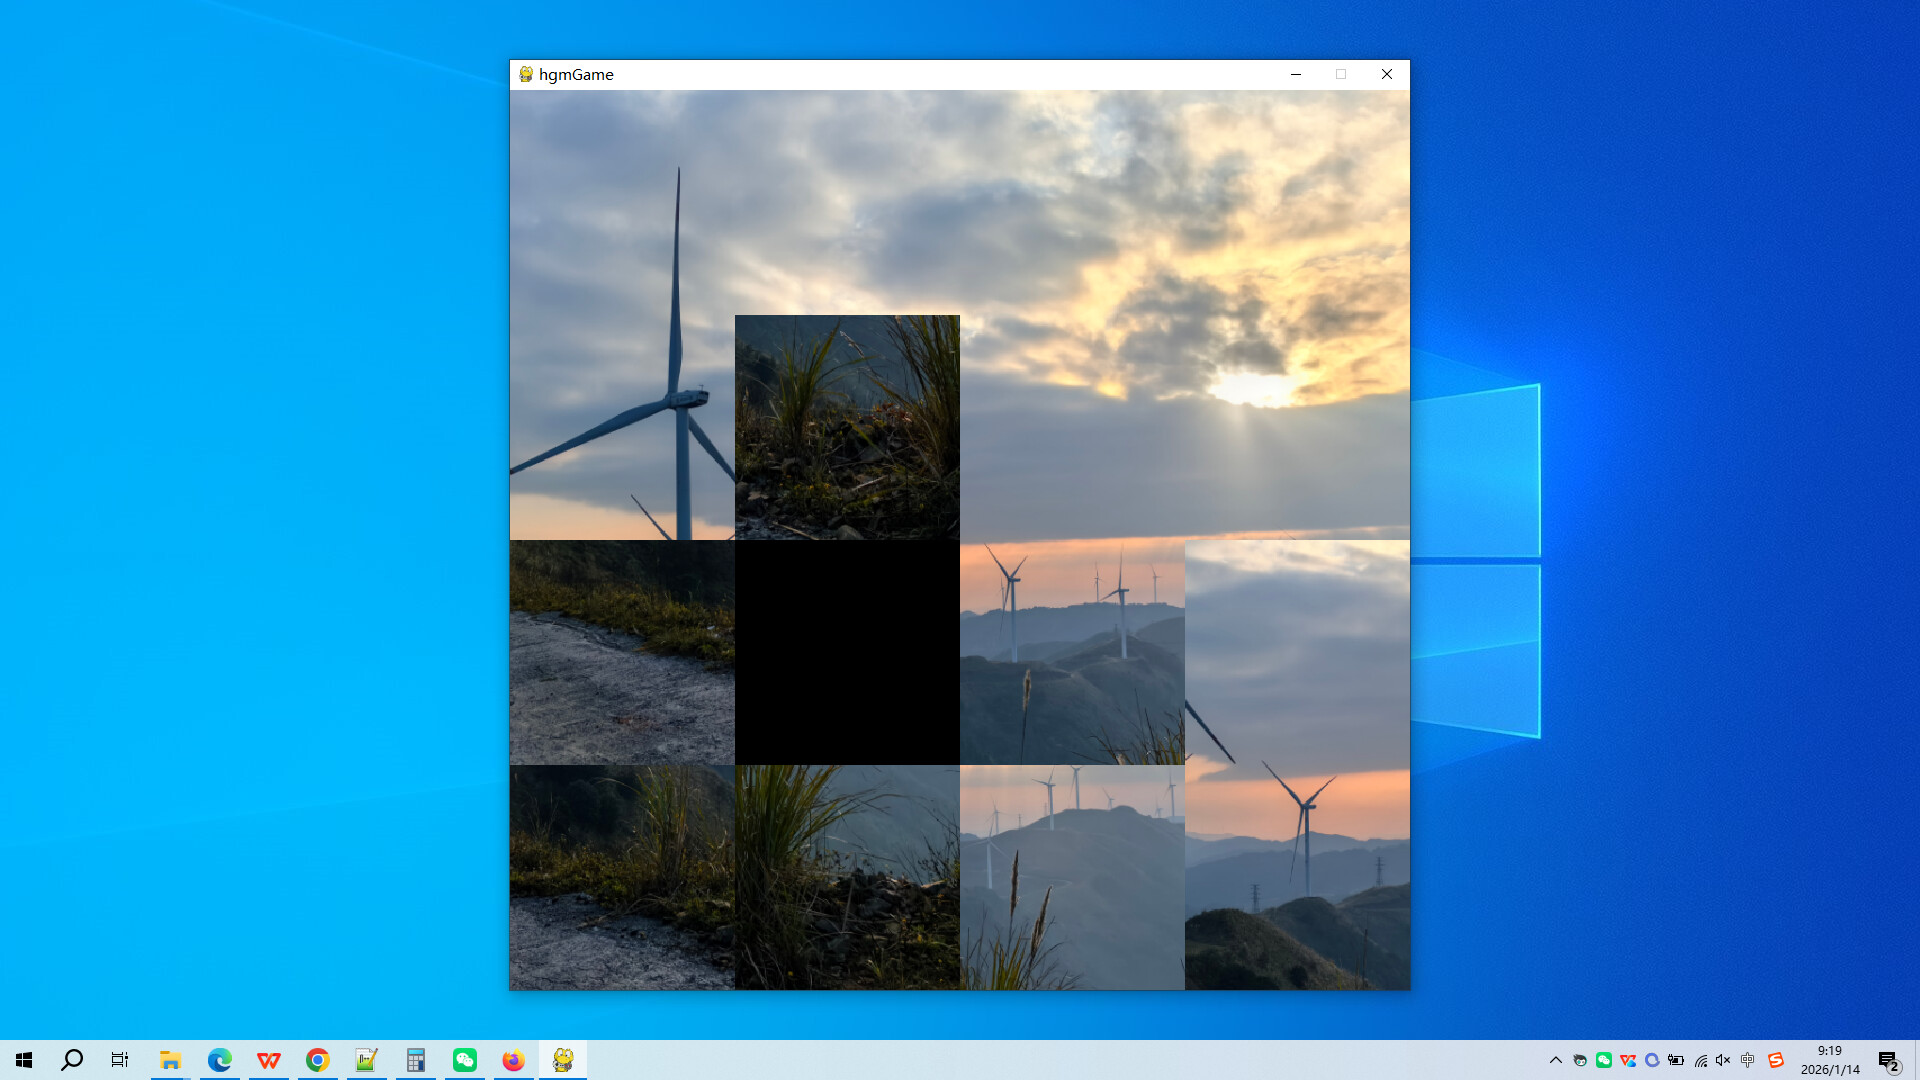Click the Sogou input icon in the system tray
This screenshot has height=1080, width=1920.
coord(1775,1059)
